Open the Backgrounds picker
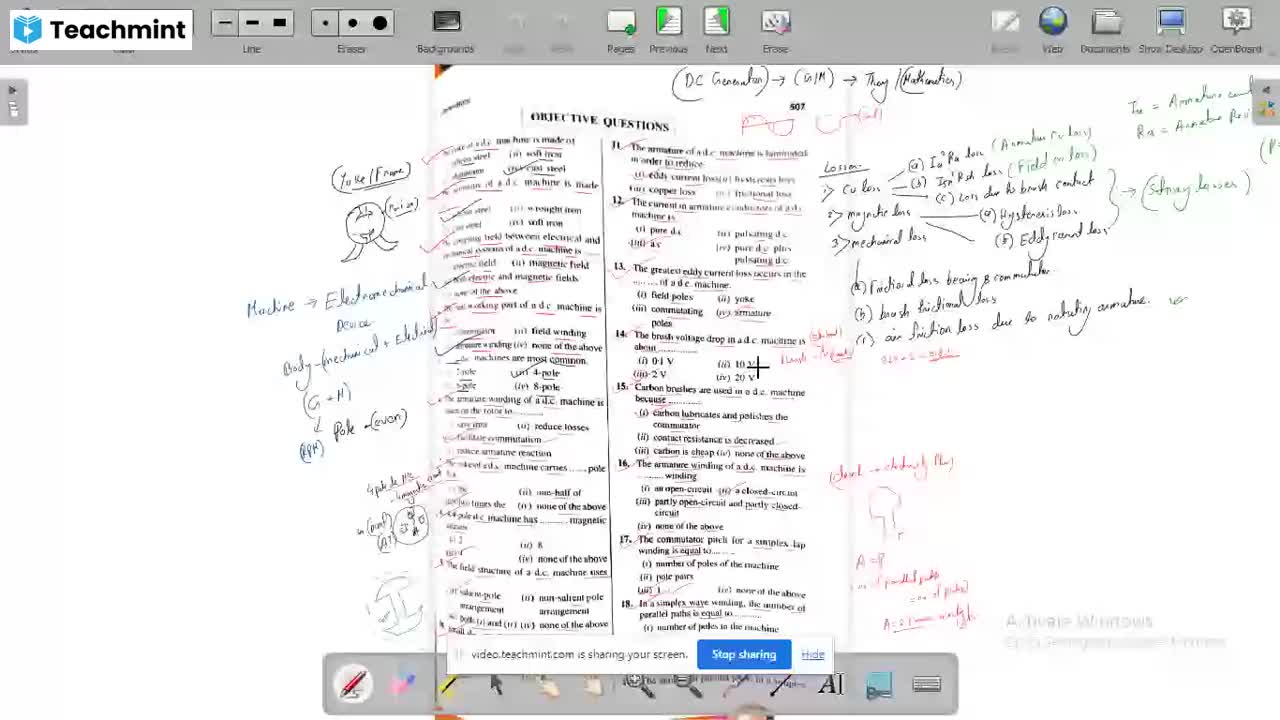Viewport: 1280px width, 720px height. pyautogui.click(x=446, y=31)
